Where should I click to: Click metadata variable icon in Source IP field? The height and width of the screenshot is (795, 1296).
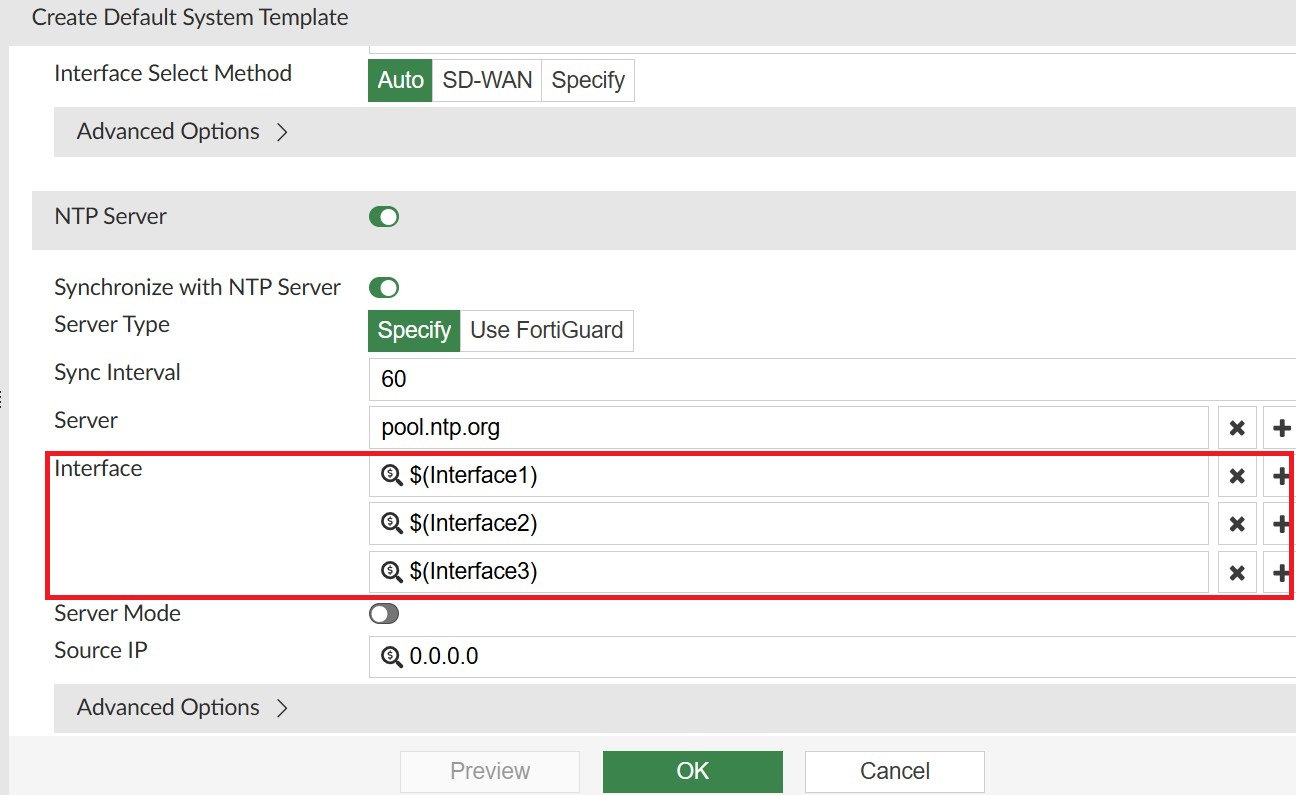[x=392, y=657]
